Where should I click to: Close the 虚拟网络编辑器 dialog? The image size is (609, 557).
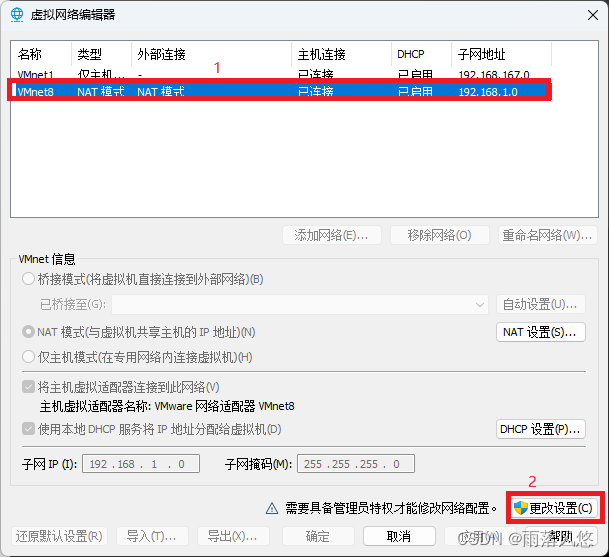593,15
